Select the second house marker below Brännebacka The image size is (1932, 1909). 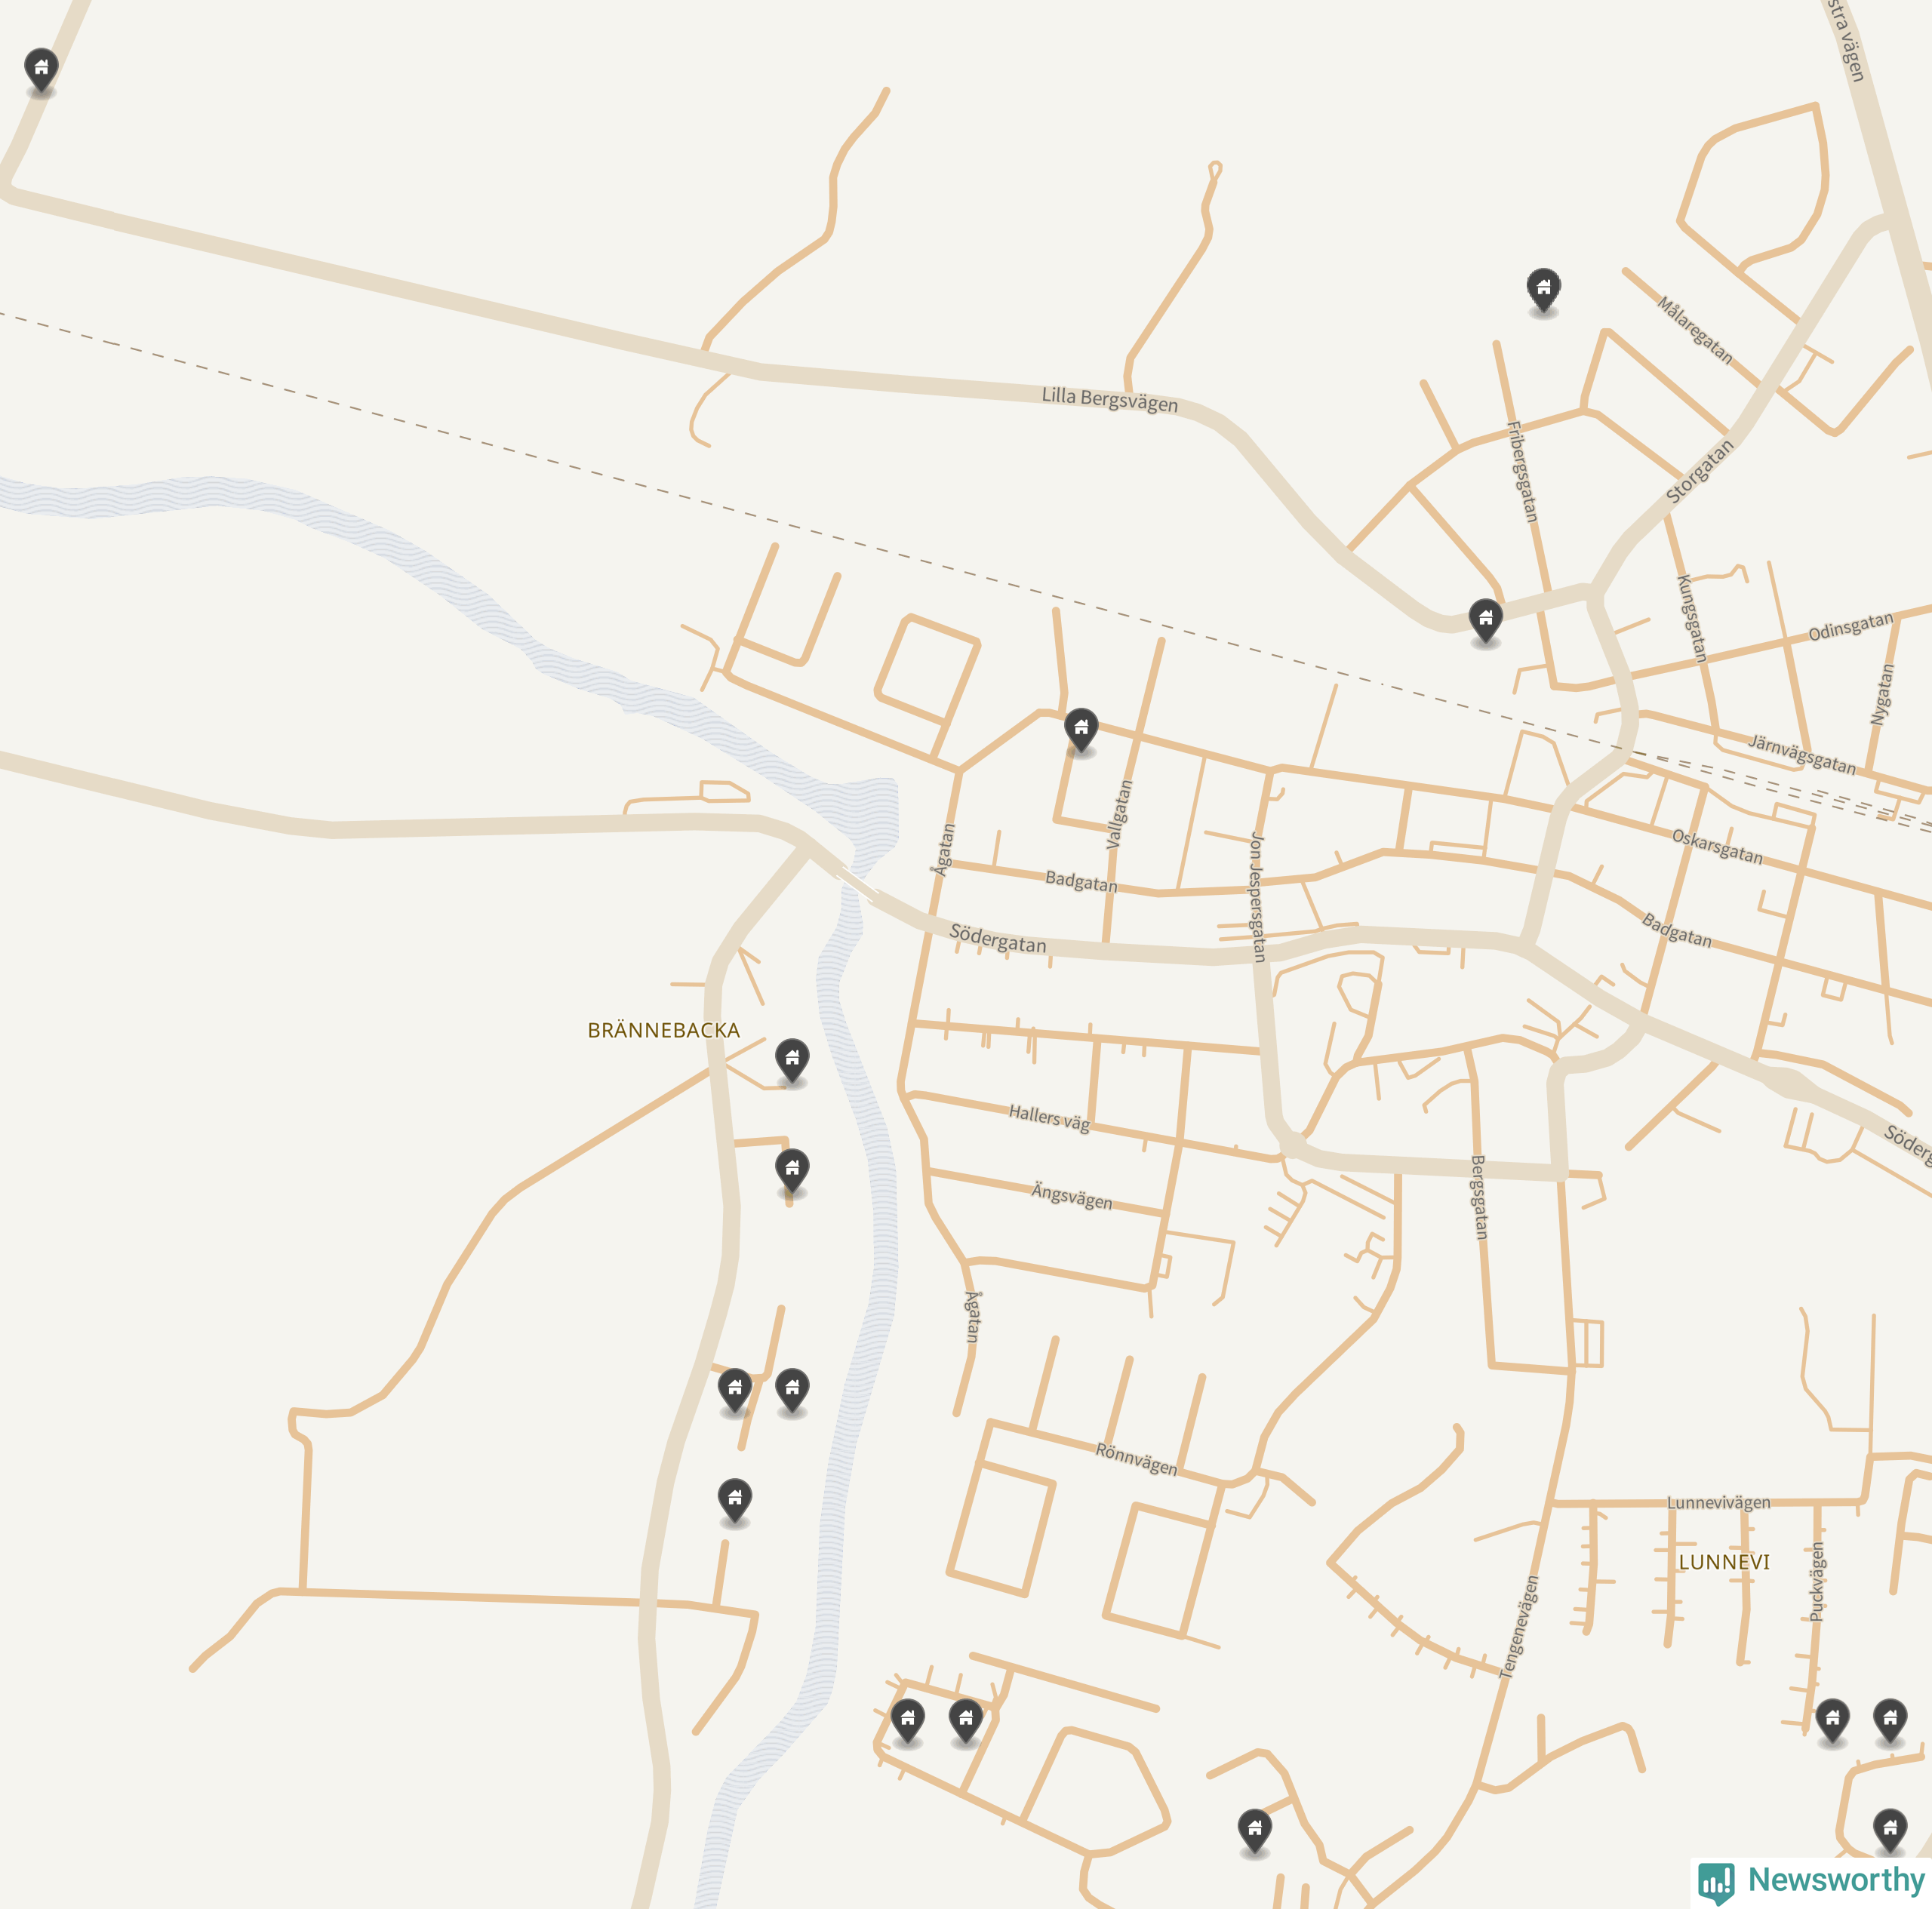792,1171
